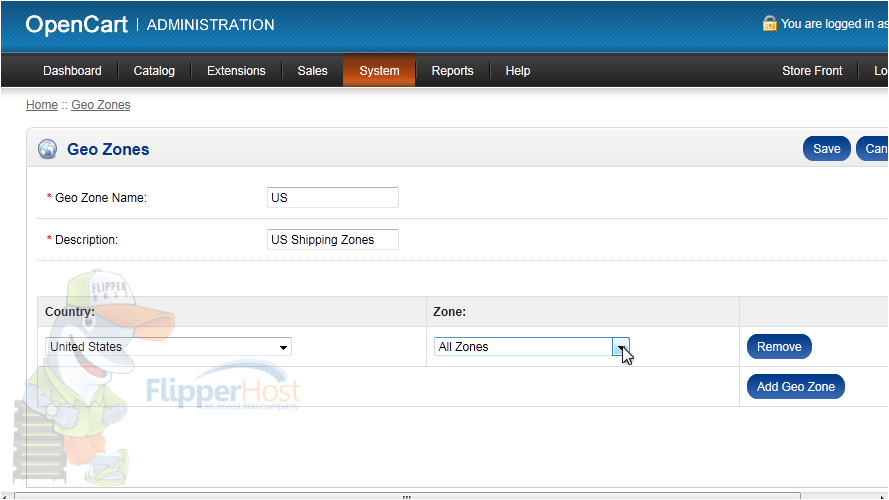Go to the Store Front link
The width and height of the screenshot is (889, 500).
point(812,71)
